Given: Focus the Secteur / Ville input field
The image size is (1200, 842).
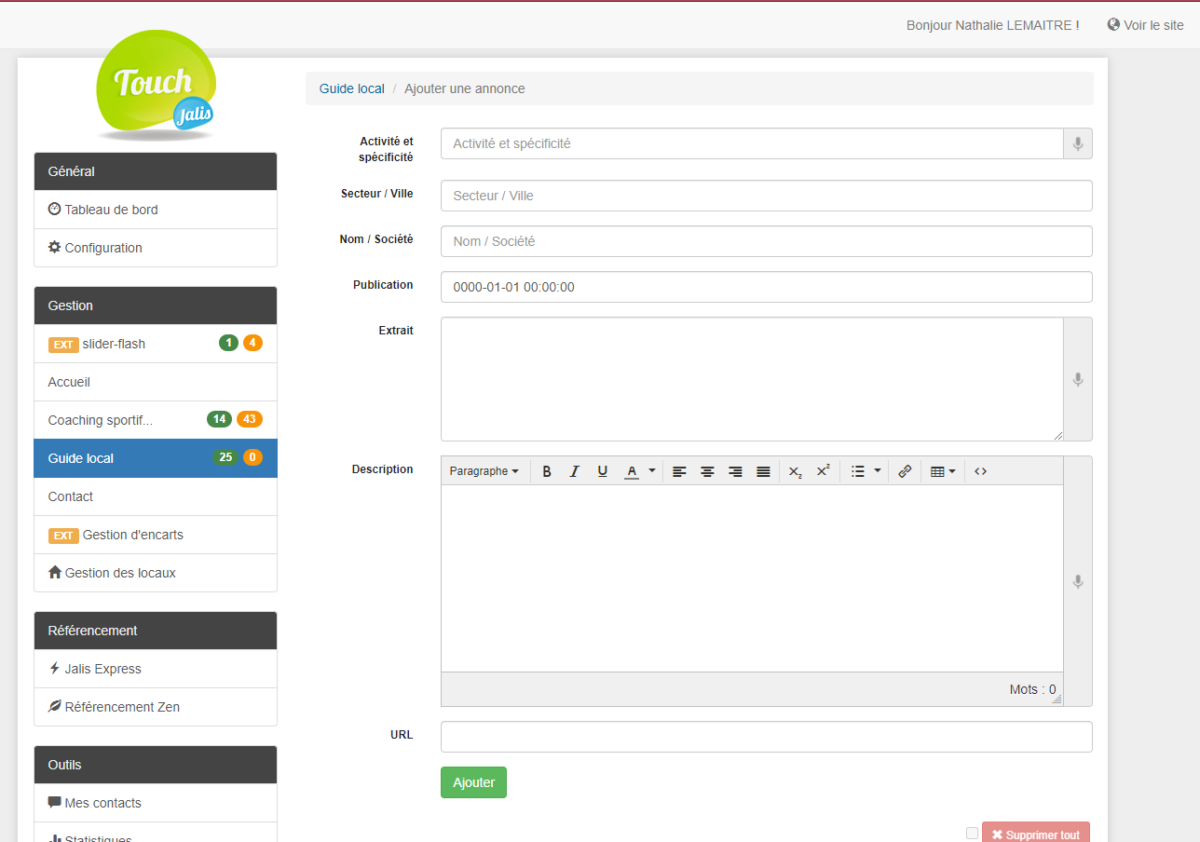Looking at the screenshot, I should [x=766, y=196].
